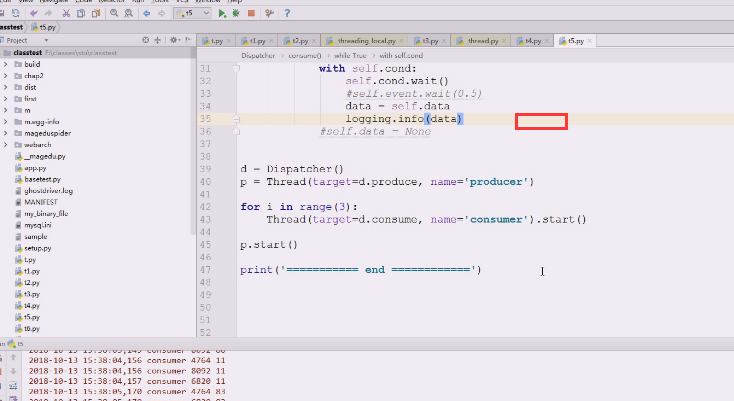Click classtest in the navigation bar
This screenshot has height=401, width=734.
(11, 27)
